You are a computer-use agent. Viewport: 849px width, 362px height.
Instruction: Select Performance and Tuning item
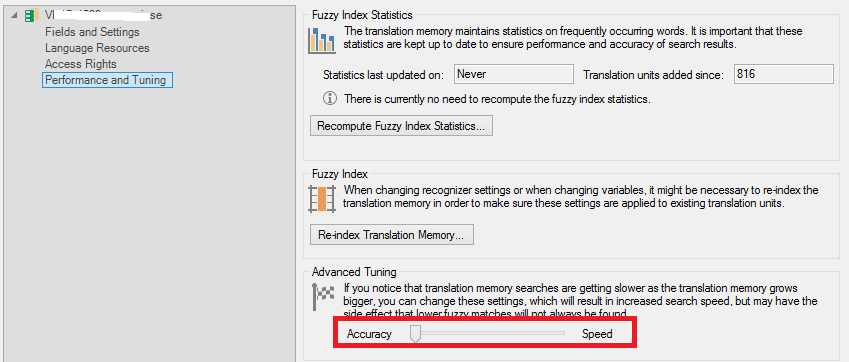click(107, 80)
